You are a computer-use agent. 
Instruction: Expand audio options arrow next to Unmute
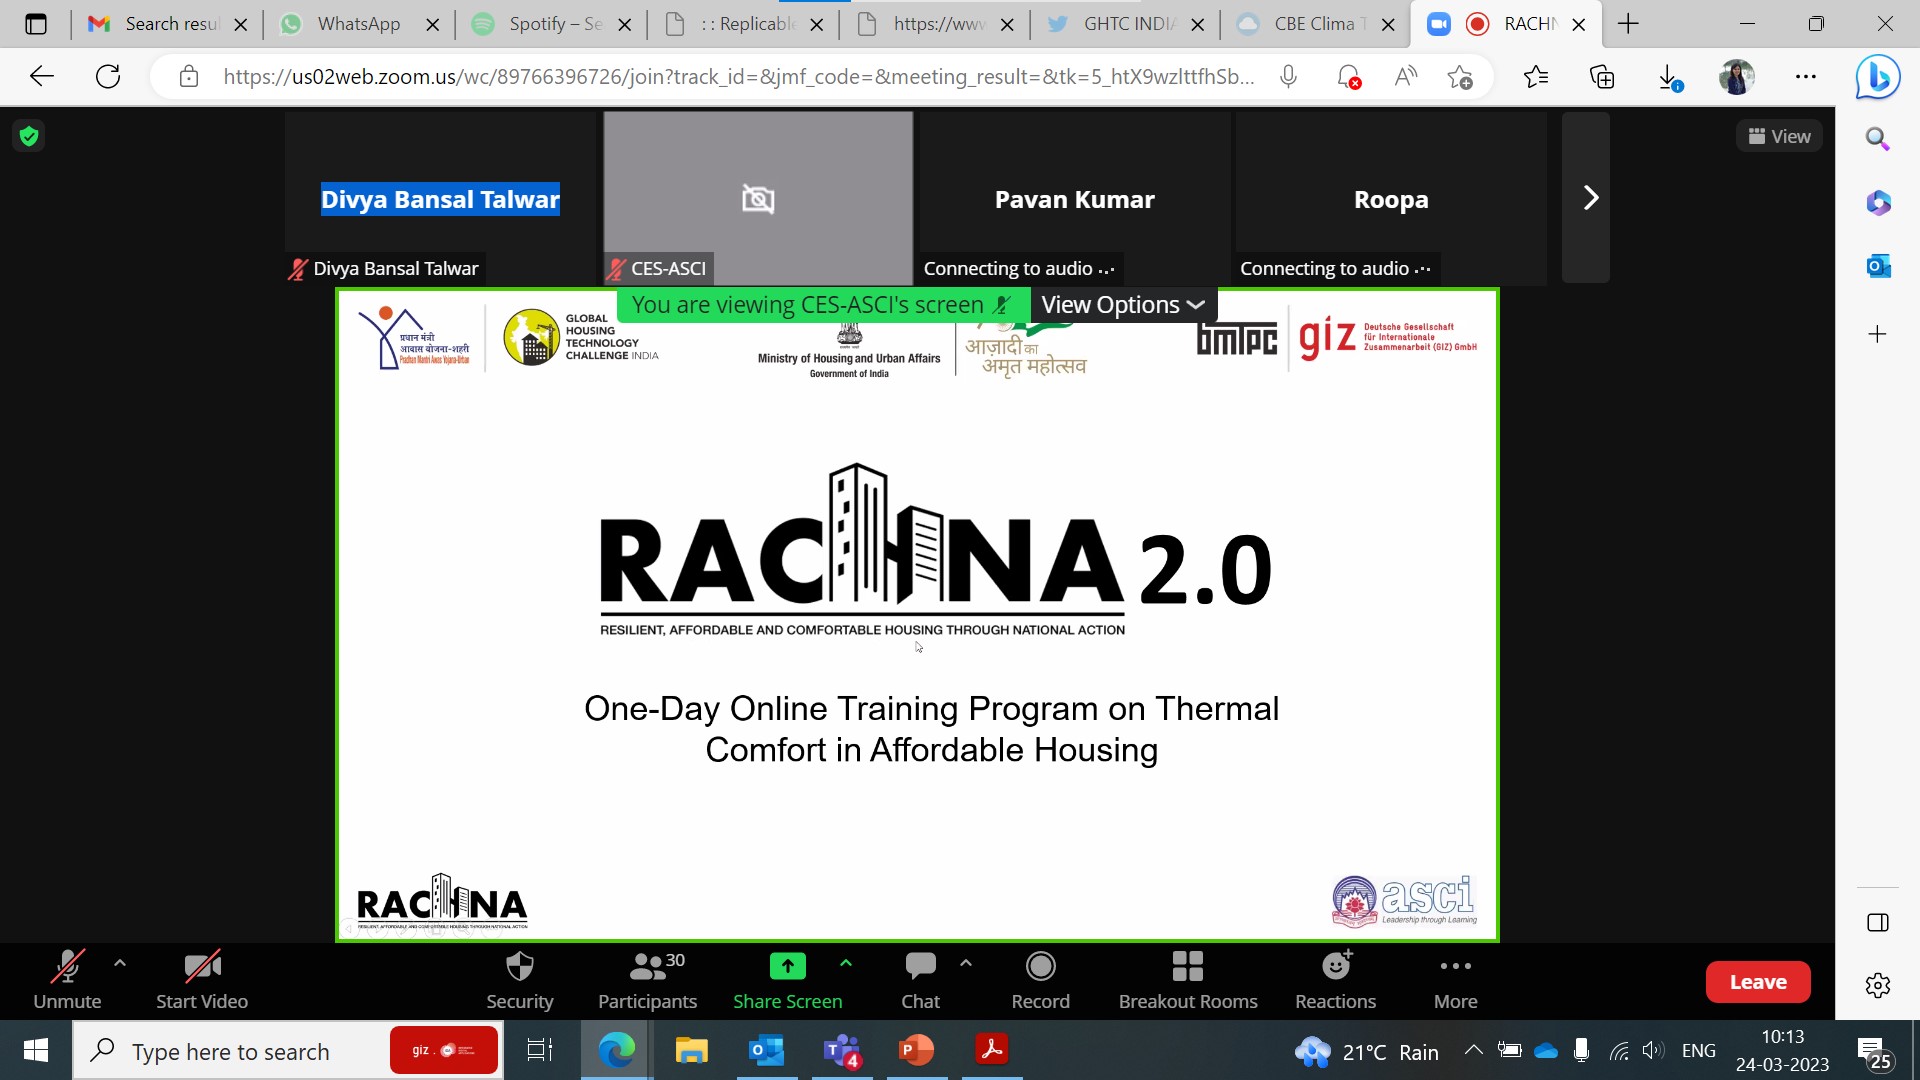[x=120, y=963]
